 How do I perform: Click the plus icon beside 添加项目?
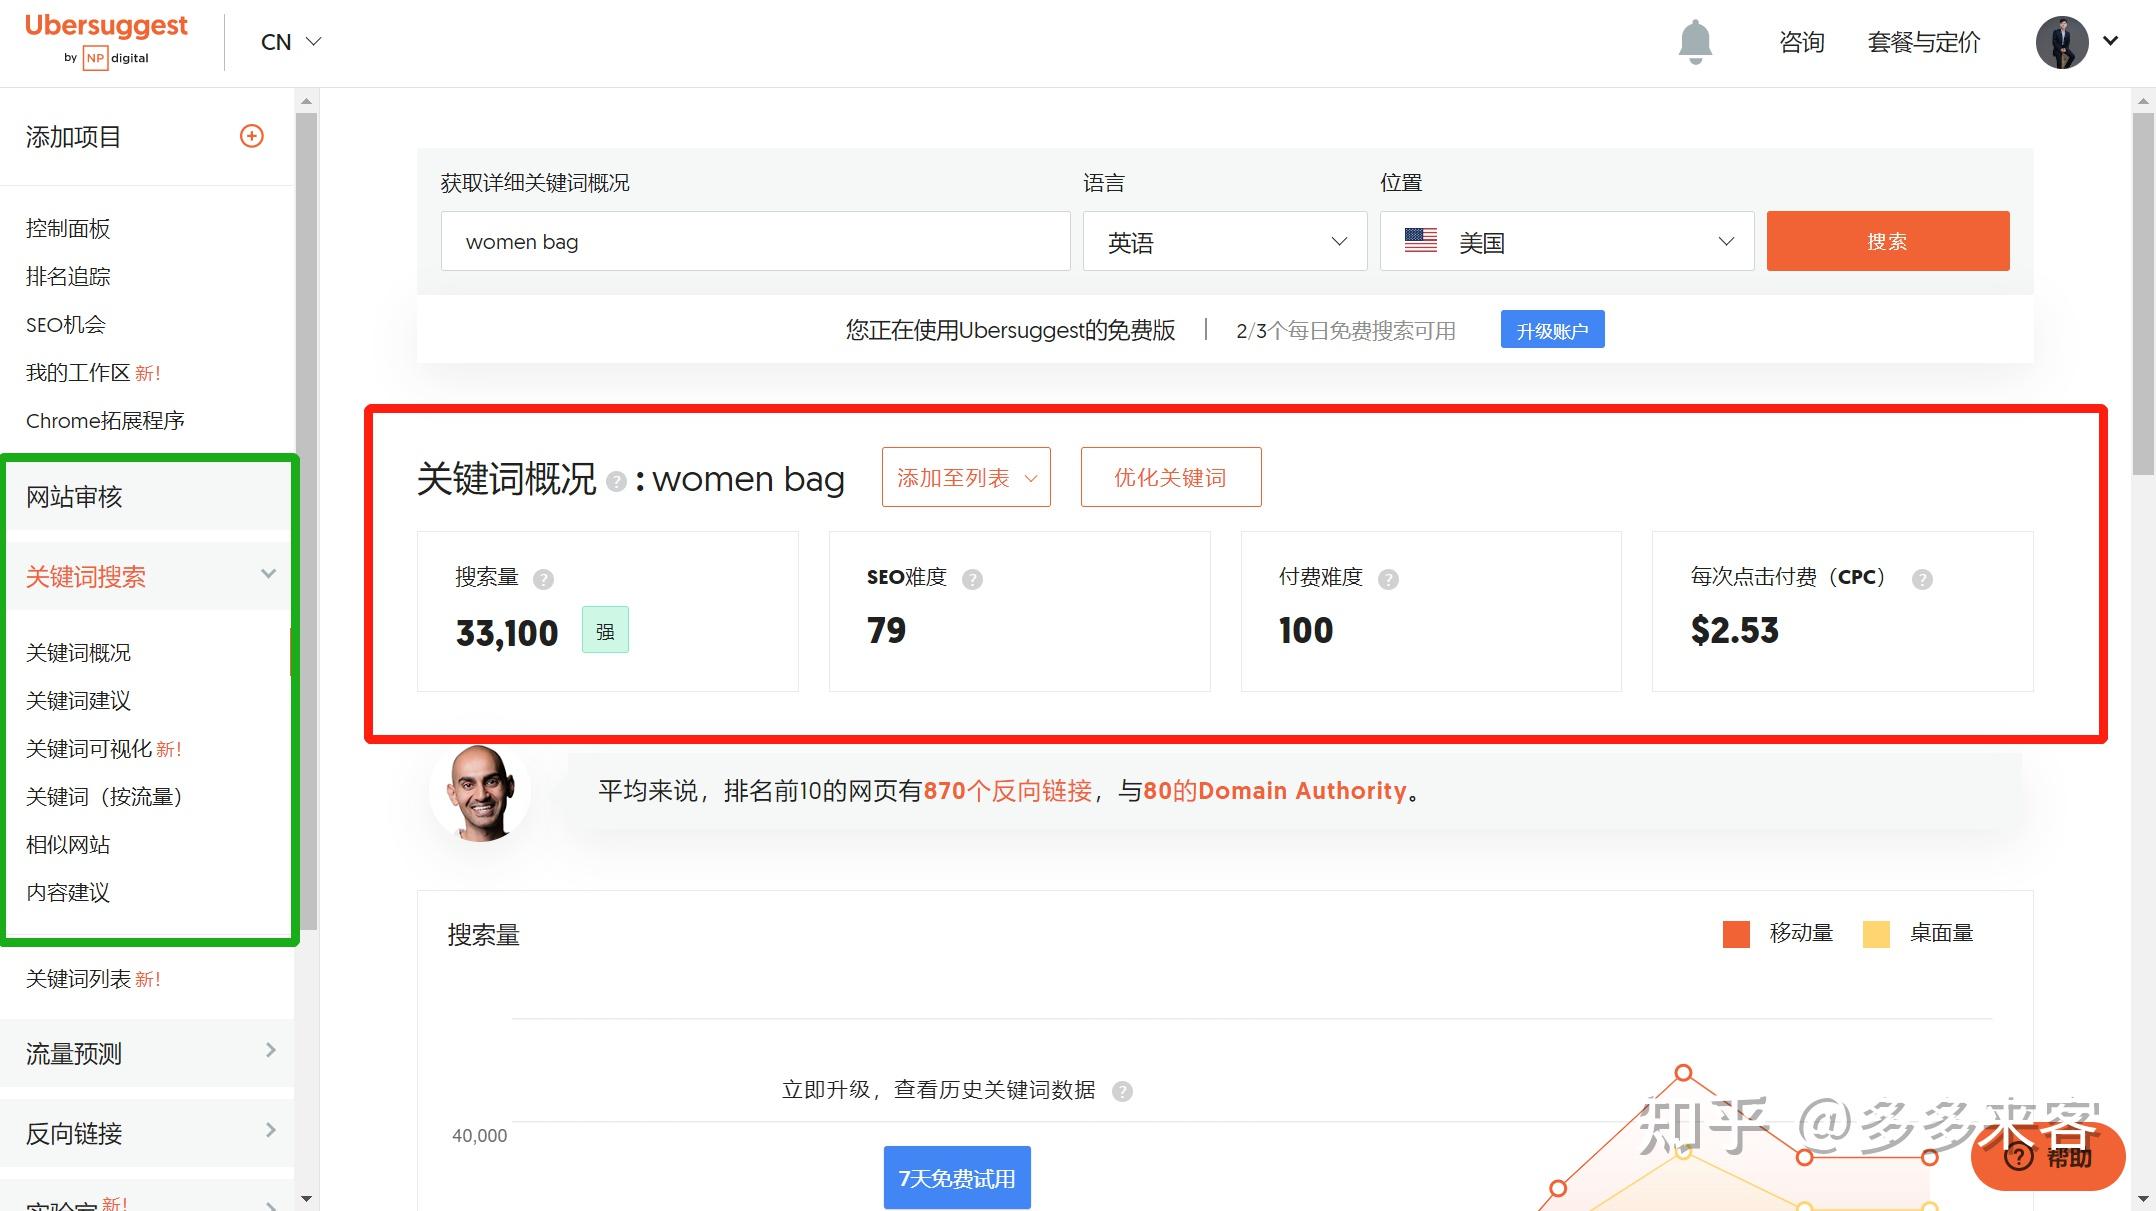tap(252, 136)
